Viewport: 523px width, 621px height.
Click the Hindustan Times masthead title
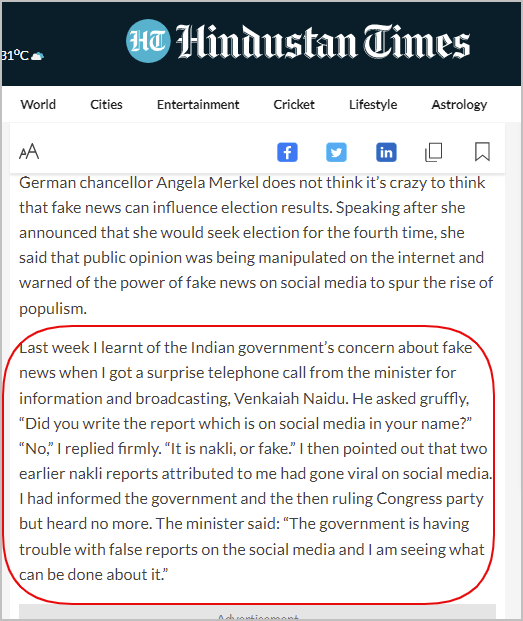click(x=323, y=42)
